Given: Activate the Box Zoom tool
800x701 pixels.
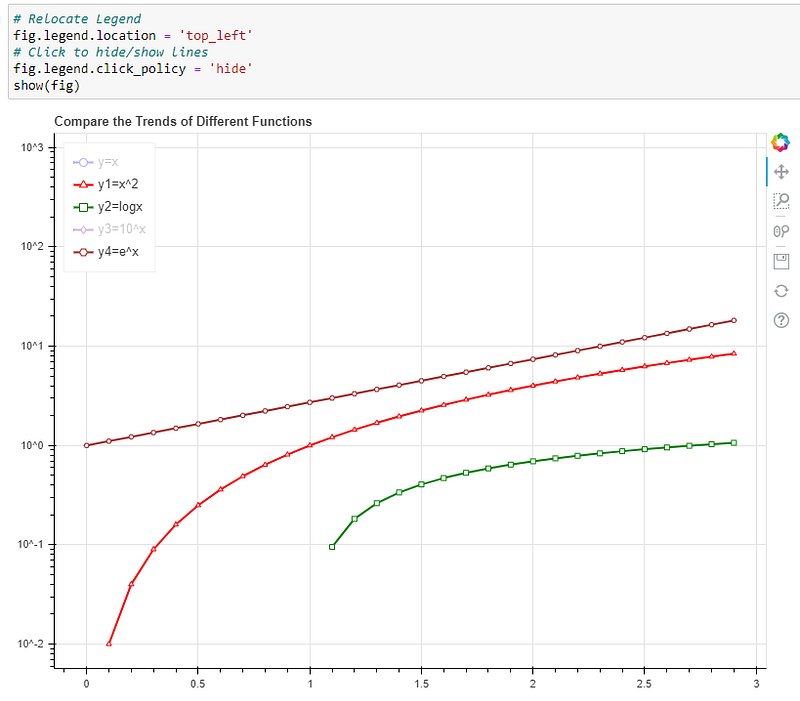Looking at the screenshot, I should coord(781,201).
